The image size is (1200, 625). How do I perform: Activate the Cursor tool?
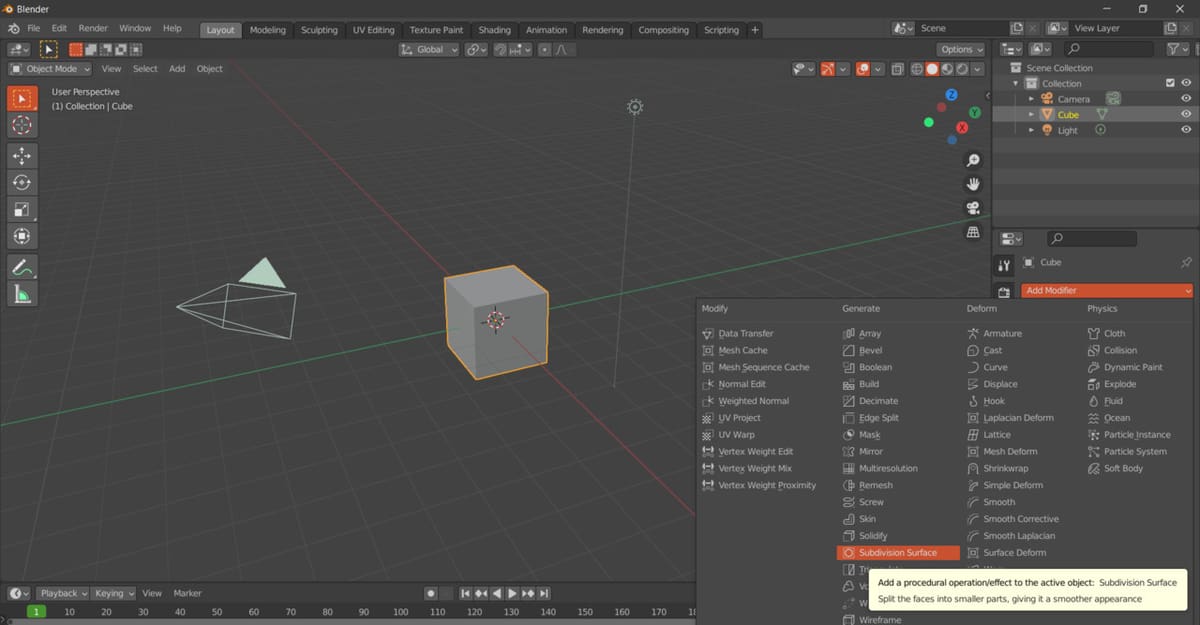pos(22,125)
